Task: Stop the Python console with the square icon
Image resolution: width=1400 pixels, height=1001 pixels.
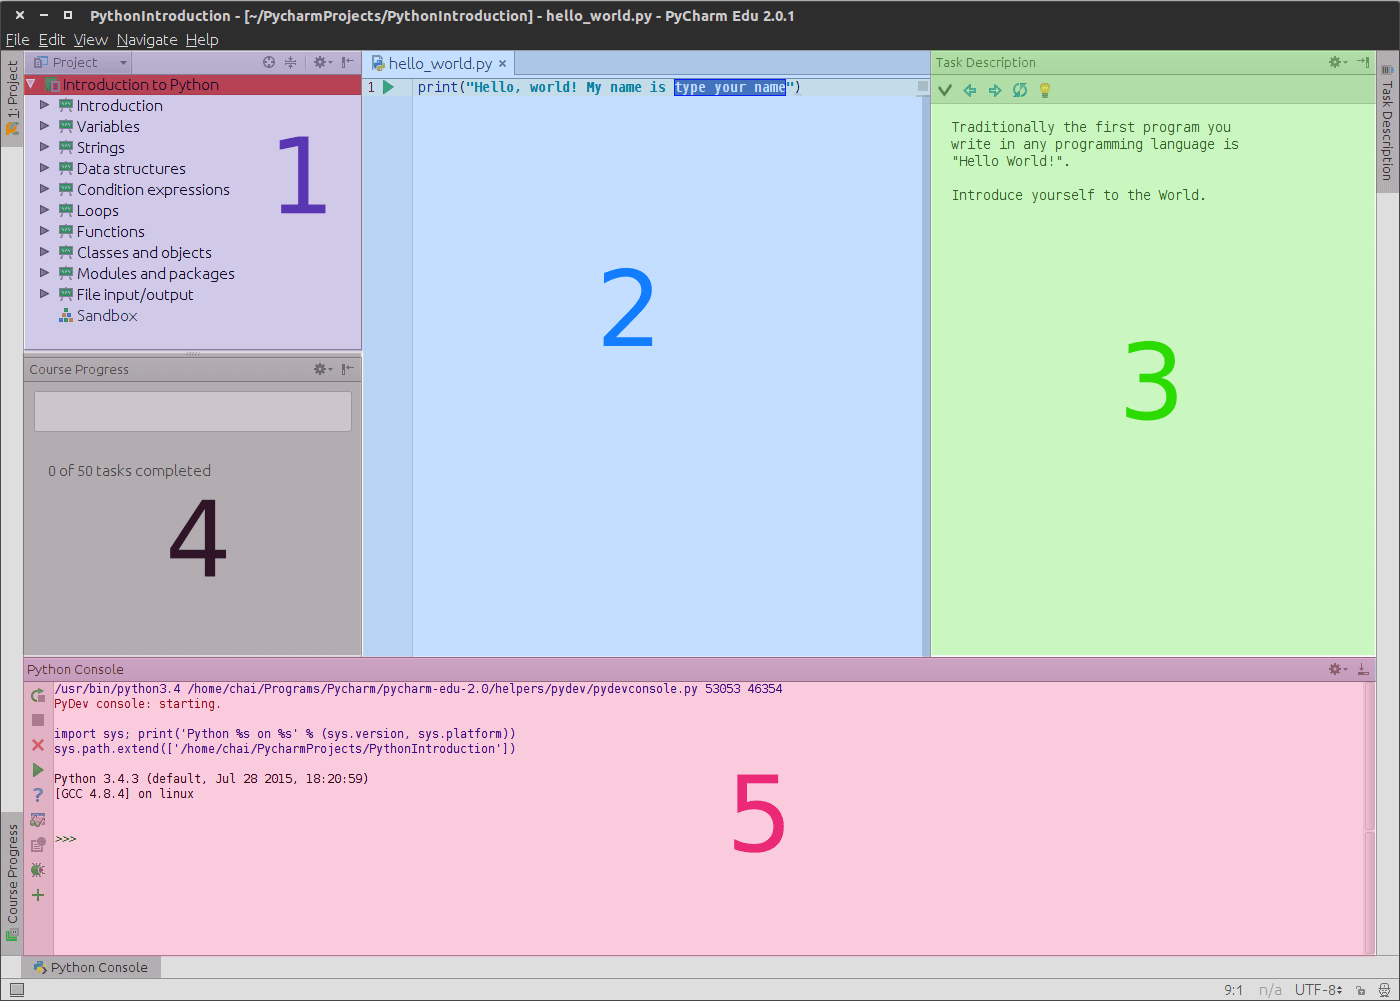Action: [x=38, y=720]
